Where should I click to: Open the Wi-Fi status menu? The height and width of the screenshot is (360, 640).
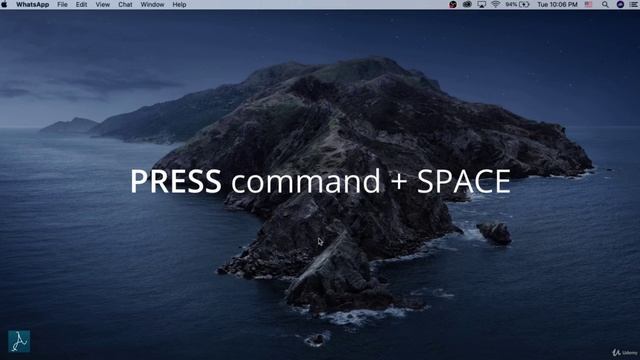point(496,4)
